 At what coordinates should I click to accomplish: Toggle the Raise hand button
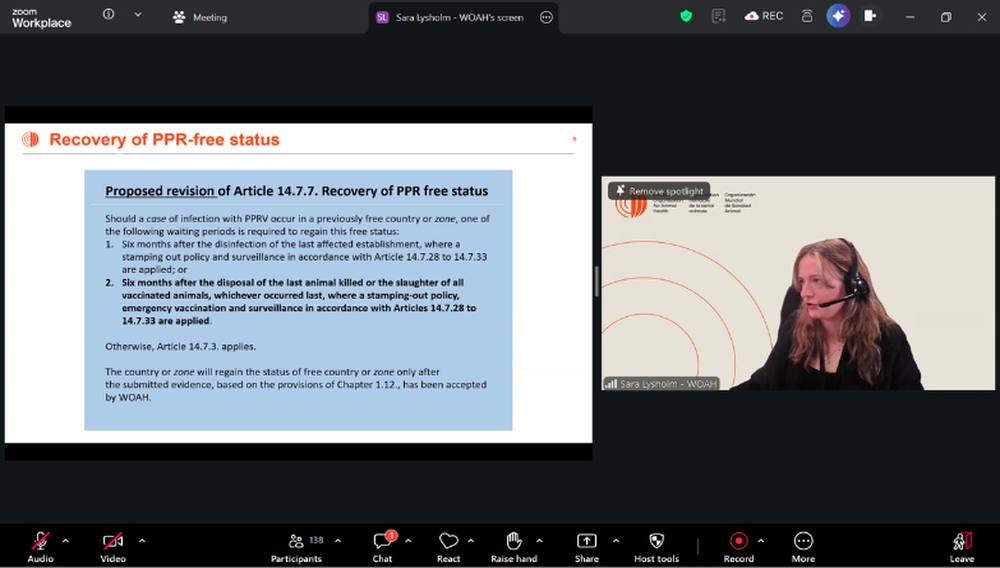[513, 545]
